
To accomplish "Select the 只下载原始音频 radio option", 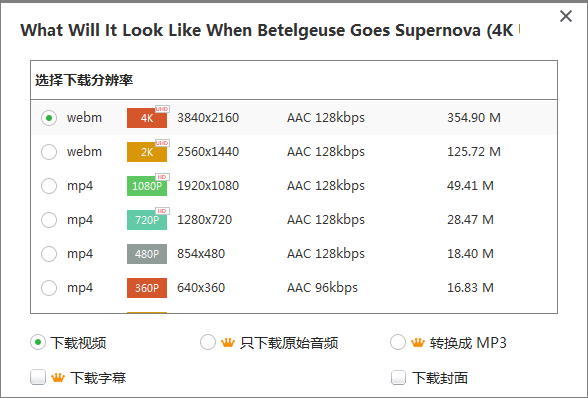I will (208, 342).
